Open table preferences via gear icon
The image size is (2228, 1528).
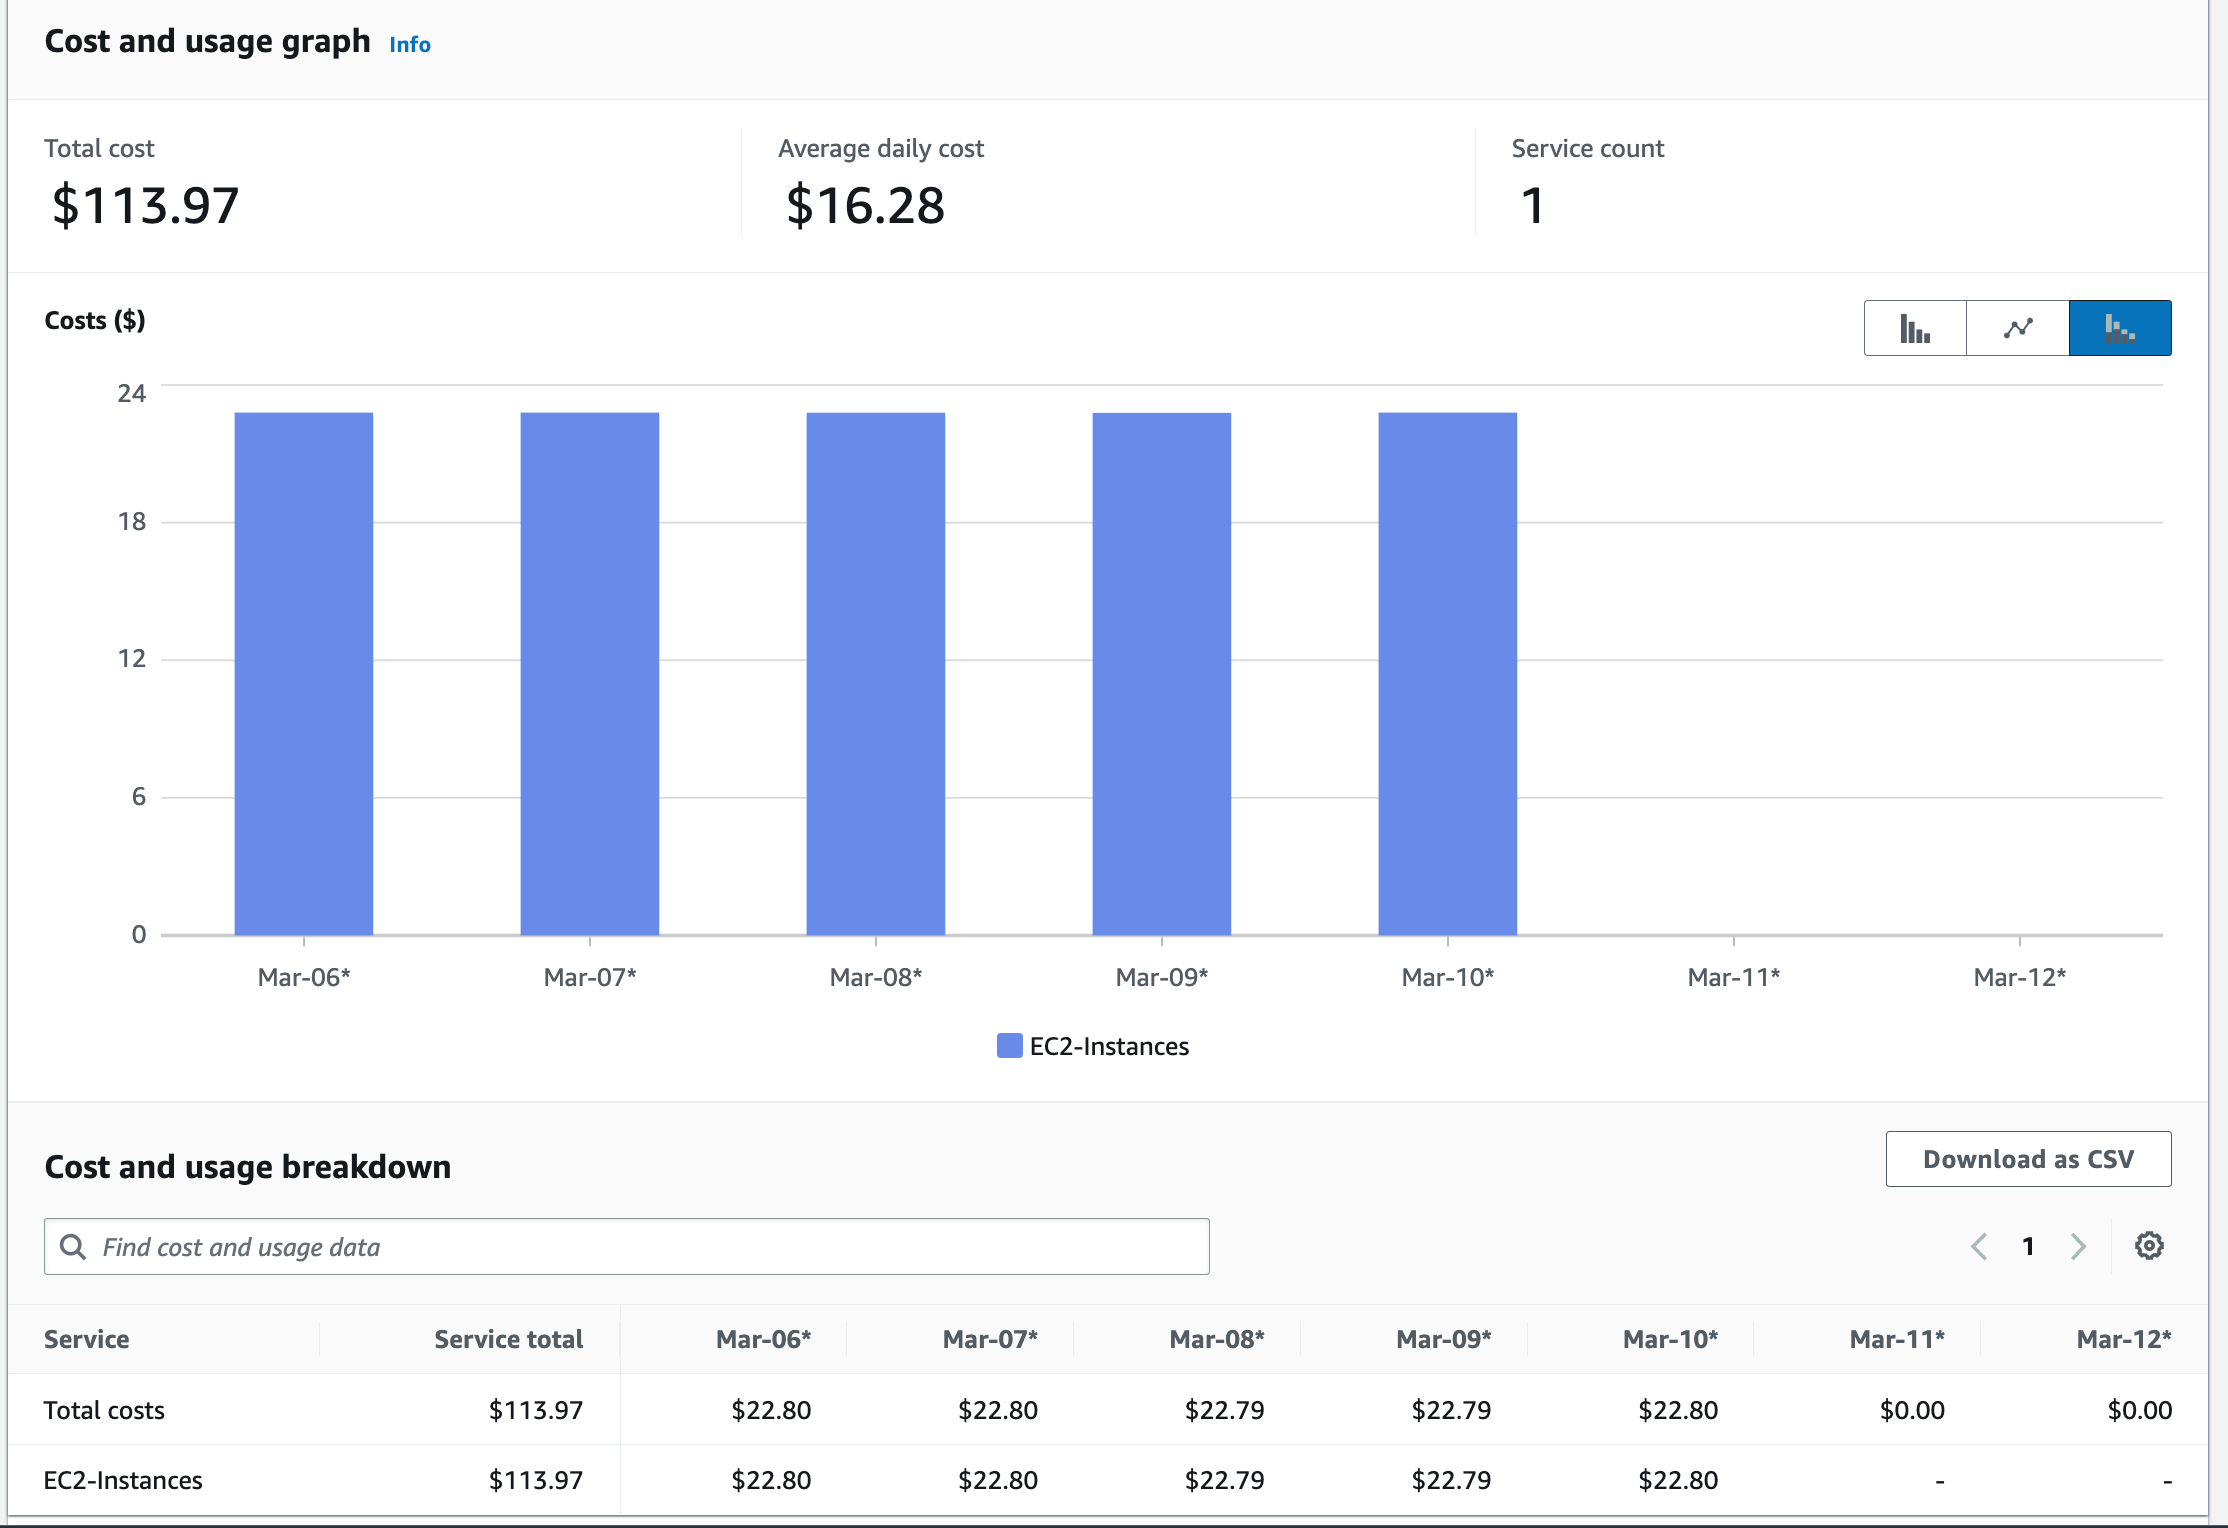(2149, 1245)
